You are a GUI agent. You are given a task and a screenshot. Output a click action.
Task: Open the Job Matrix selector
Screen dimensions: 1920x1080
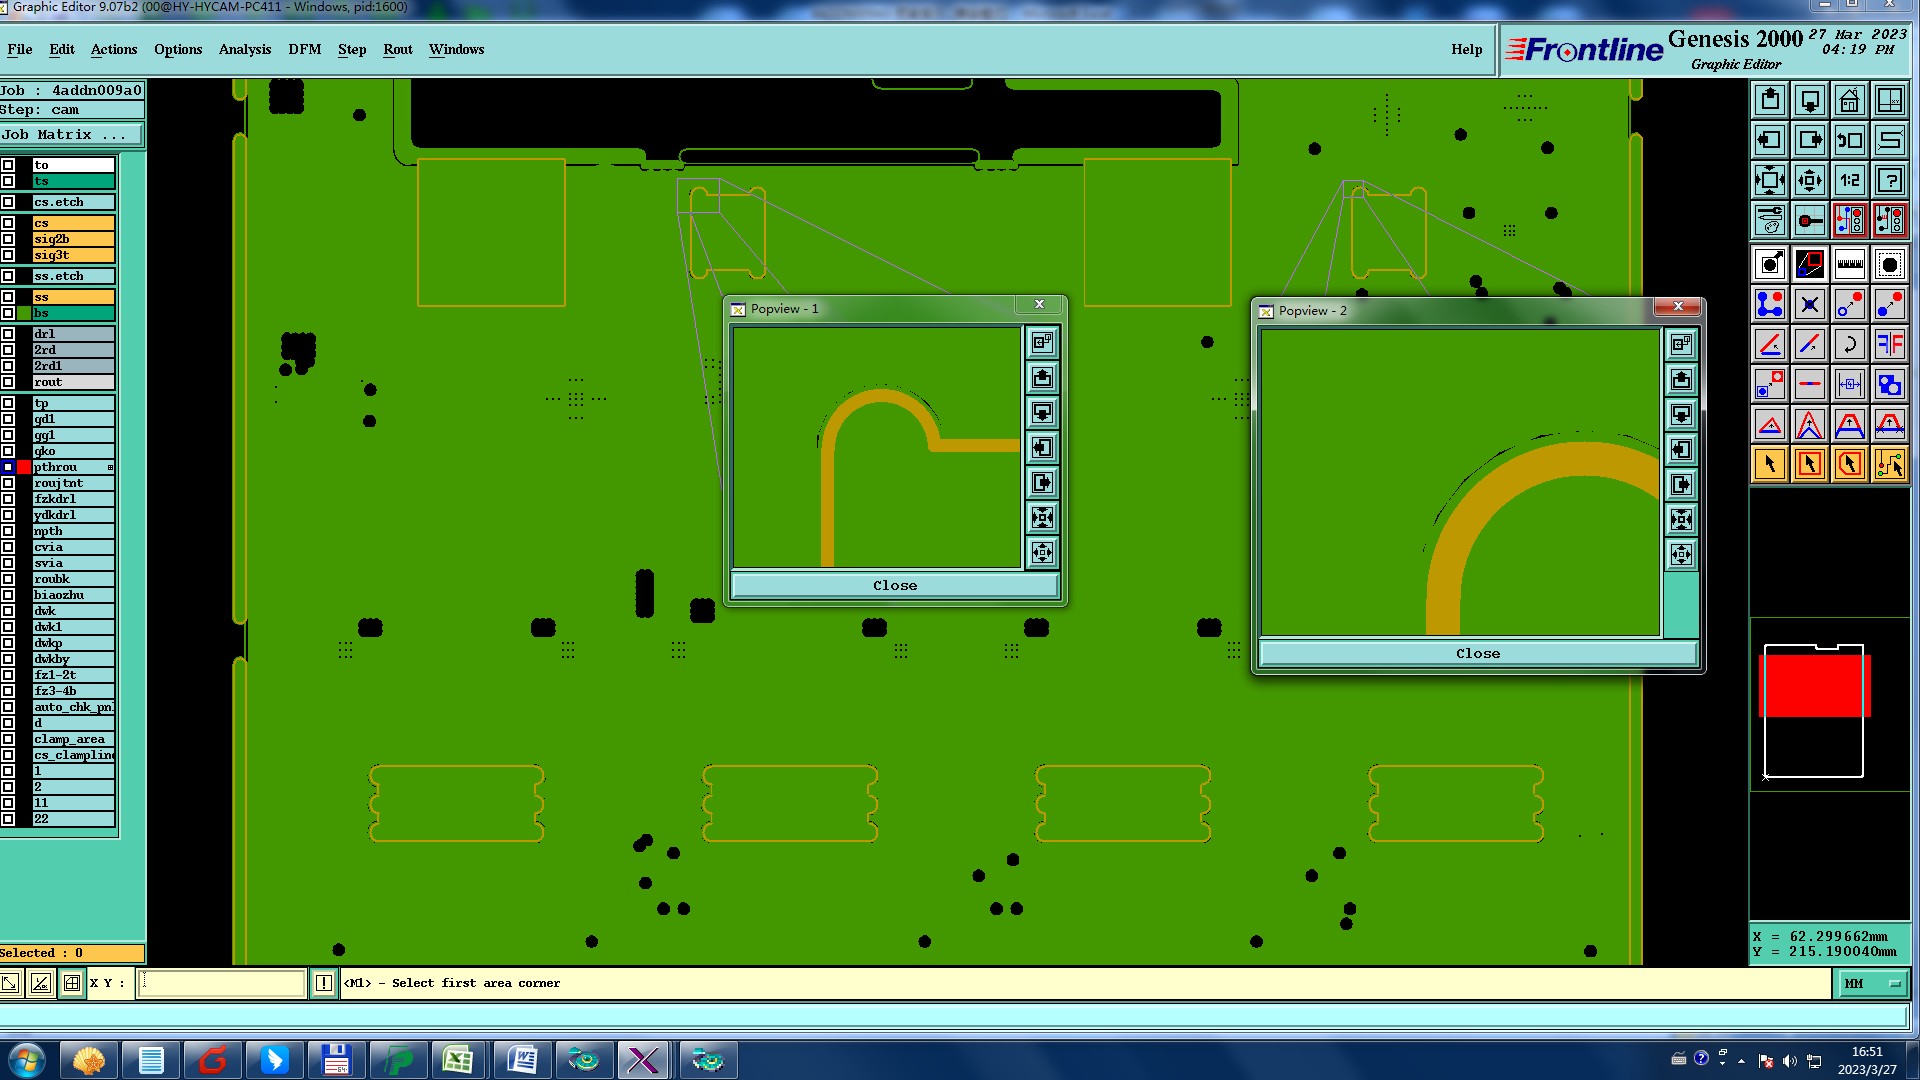point(70,134)
